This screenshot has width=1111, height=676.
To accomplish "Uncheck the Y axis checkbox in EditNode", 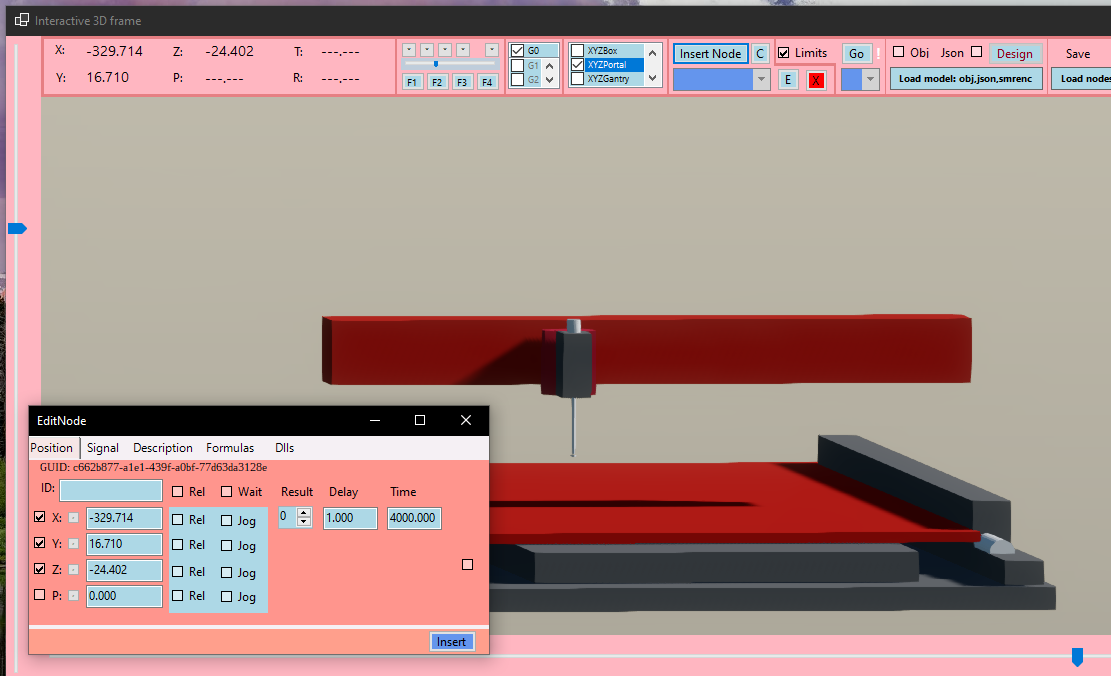I will click(x=40, y=543).
